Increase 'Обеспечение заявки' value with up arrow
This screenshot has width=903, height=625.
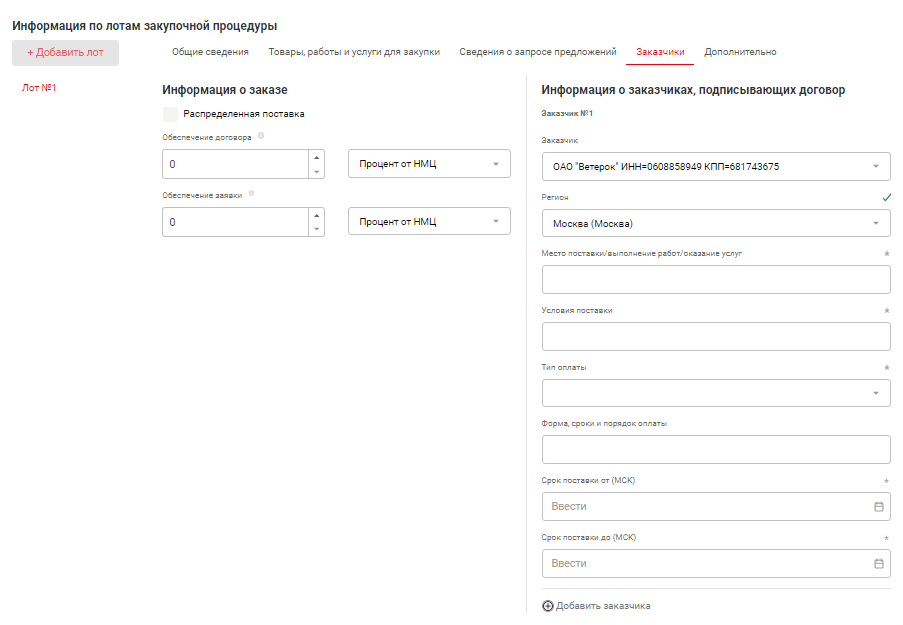[317, 215]
